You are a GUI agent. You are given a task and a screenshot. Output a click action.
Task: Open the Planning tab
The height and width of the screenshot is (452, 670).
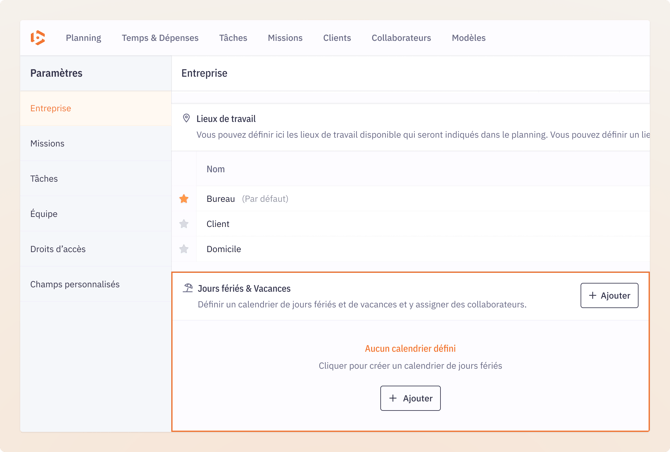pyautogui.click(x=83, y=38)
